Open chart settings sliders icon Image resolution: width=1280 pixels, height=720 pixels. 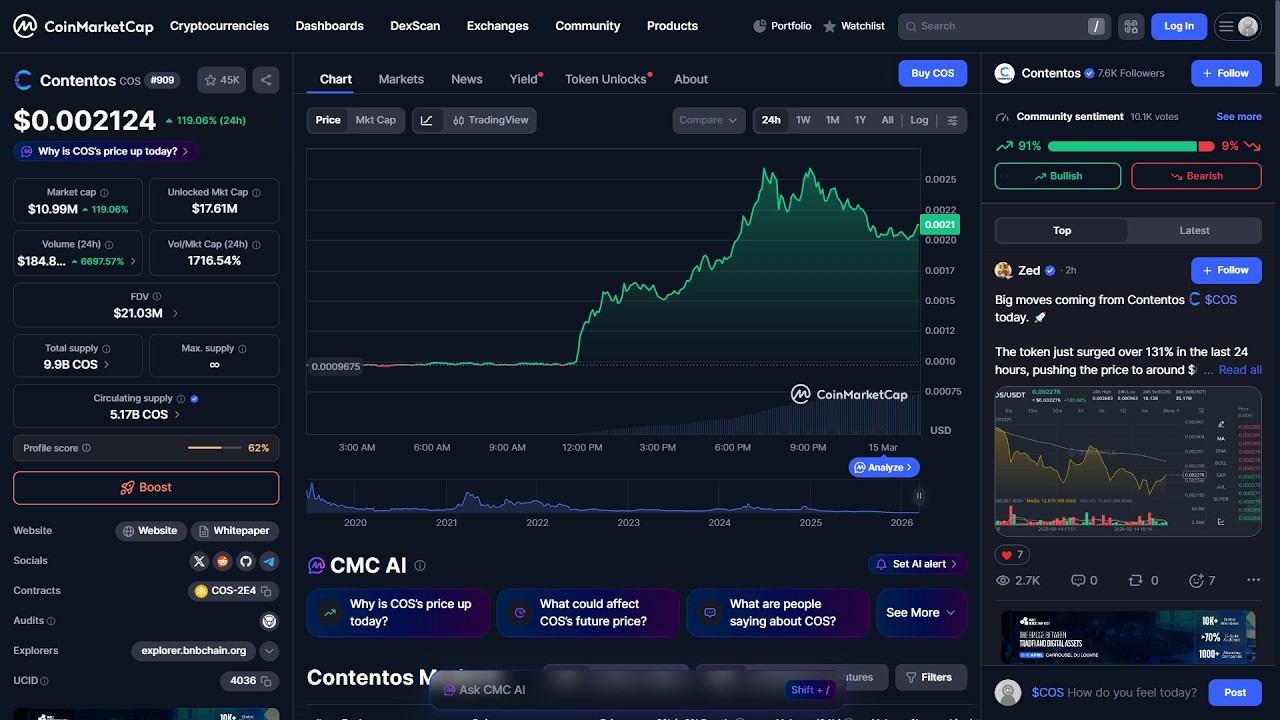tap(952, 120)
